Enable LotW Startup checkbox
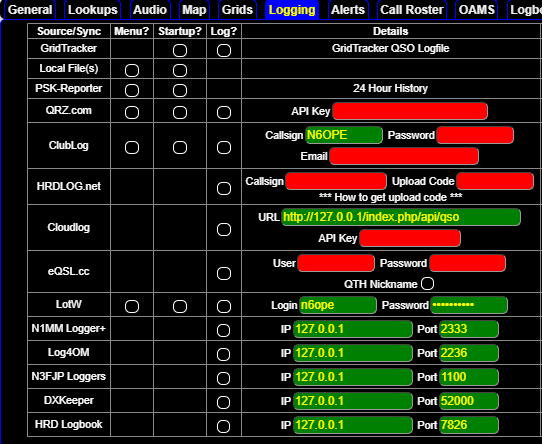This screenshot has width=542, height=444. [180, 306]
